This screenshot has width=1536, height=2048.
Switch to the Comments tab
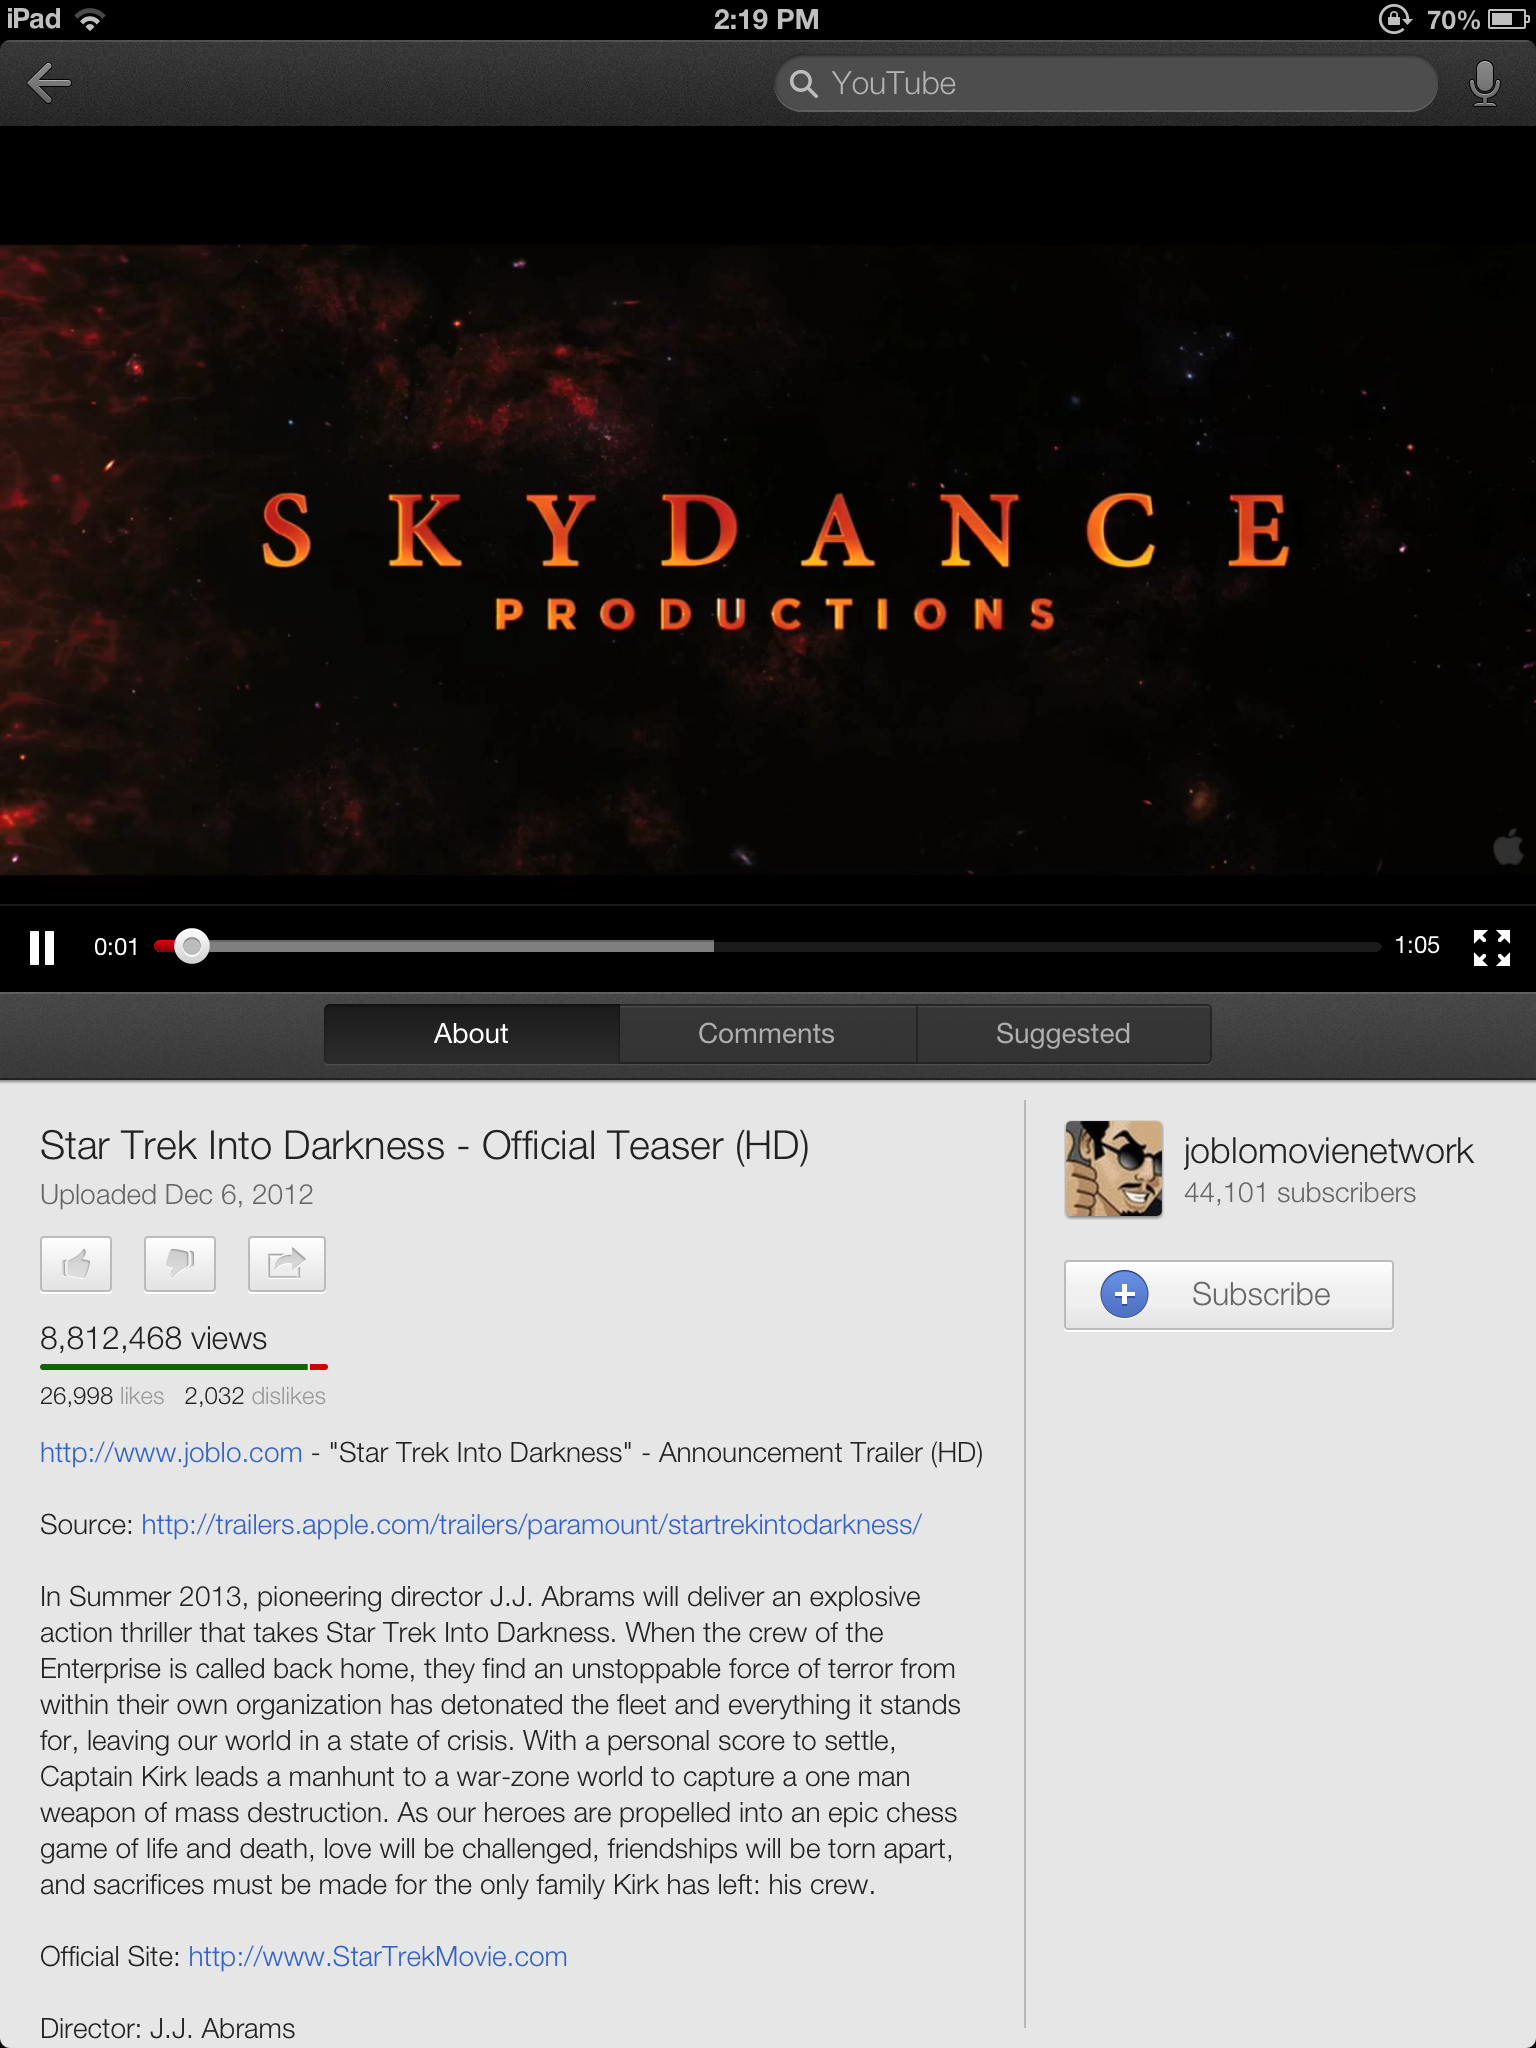[766, 1034]
